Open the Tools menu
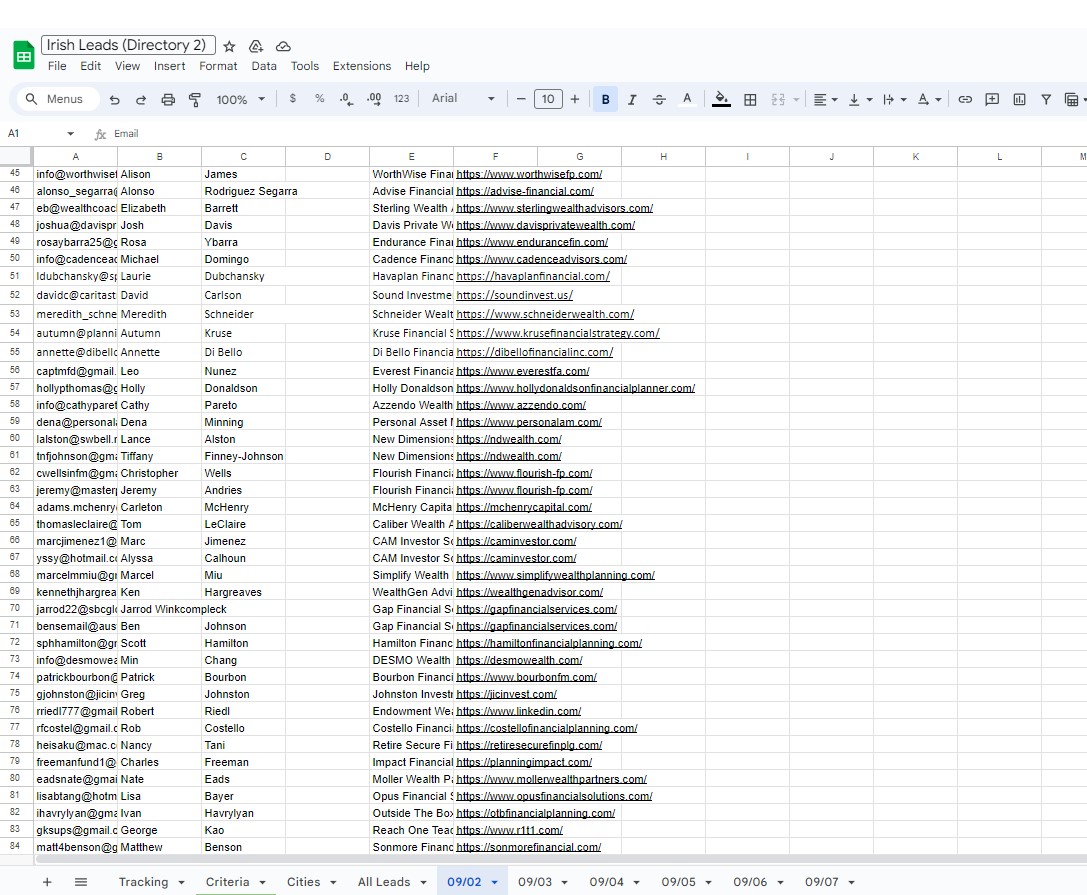The image size is (1087, 895). pyautogui.click(x=304, y=66)
